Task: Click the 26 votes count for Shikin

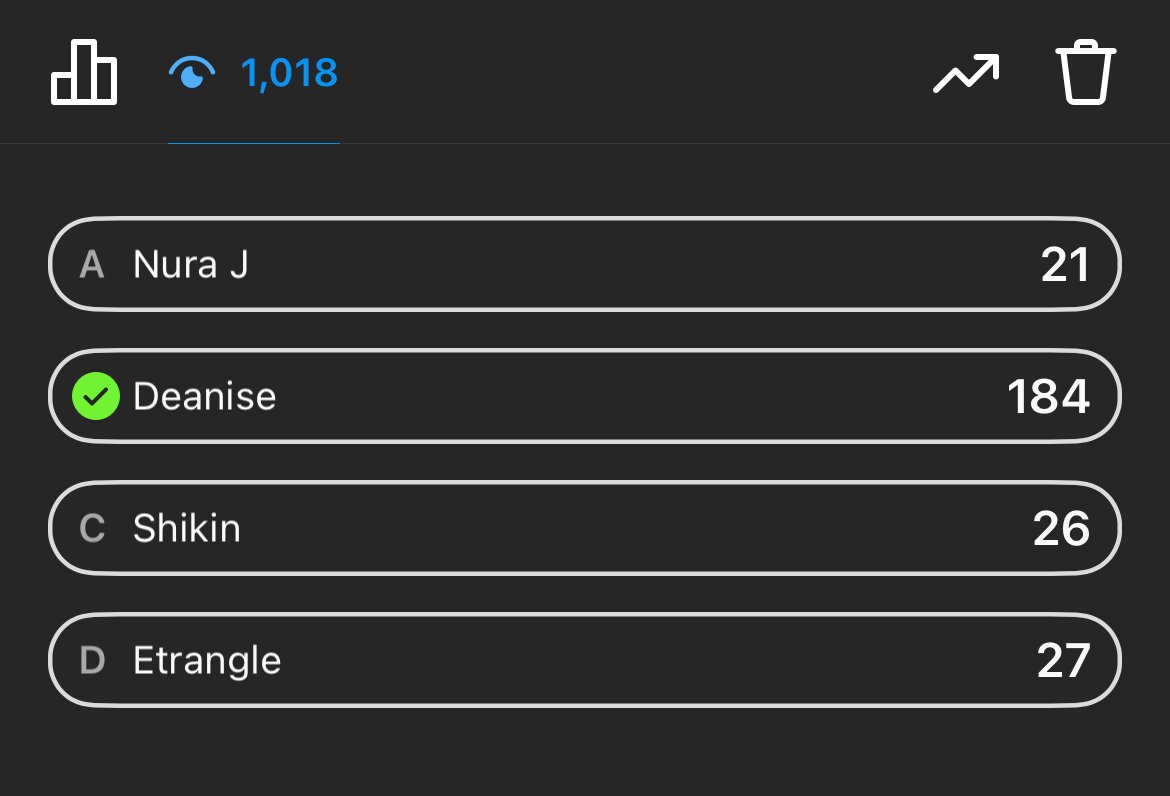Action: (1061, 528)
